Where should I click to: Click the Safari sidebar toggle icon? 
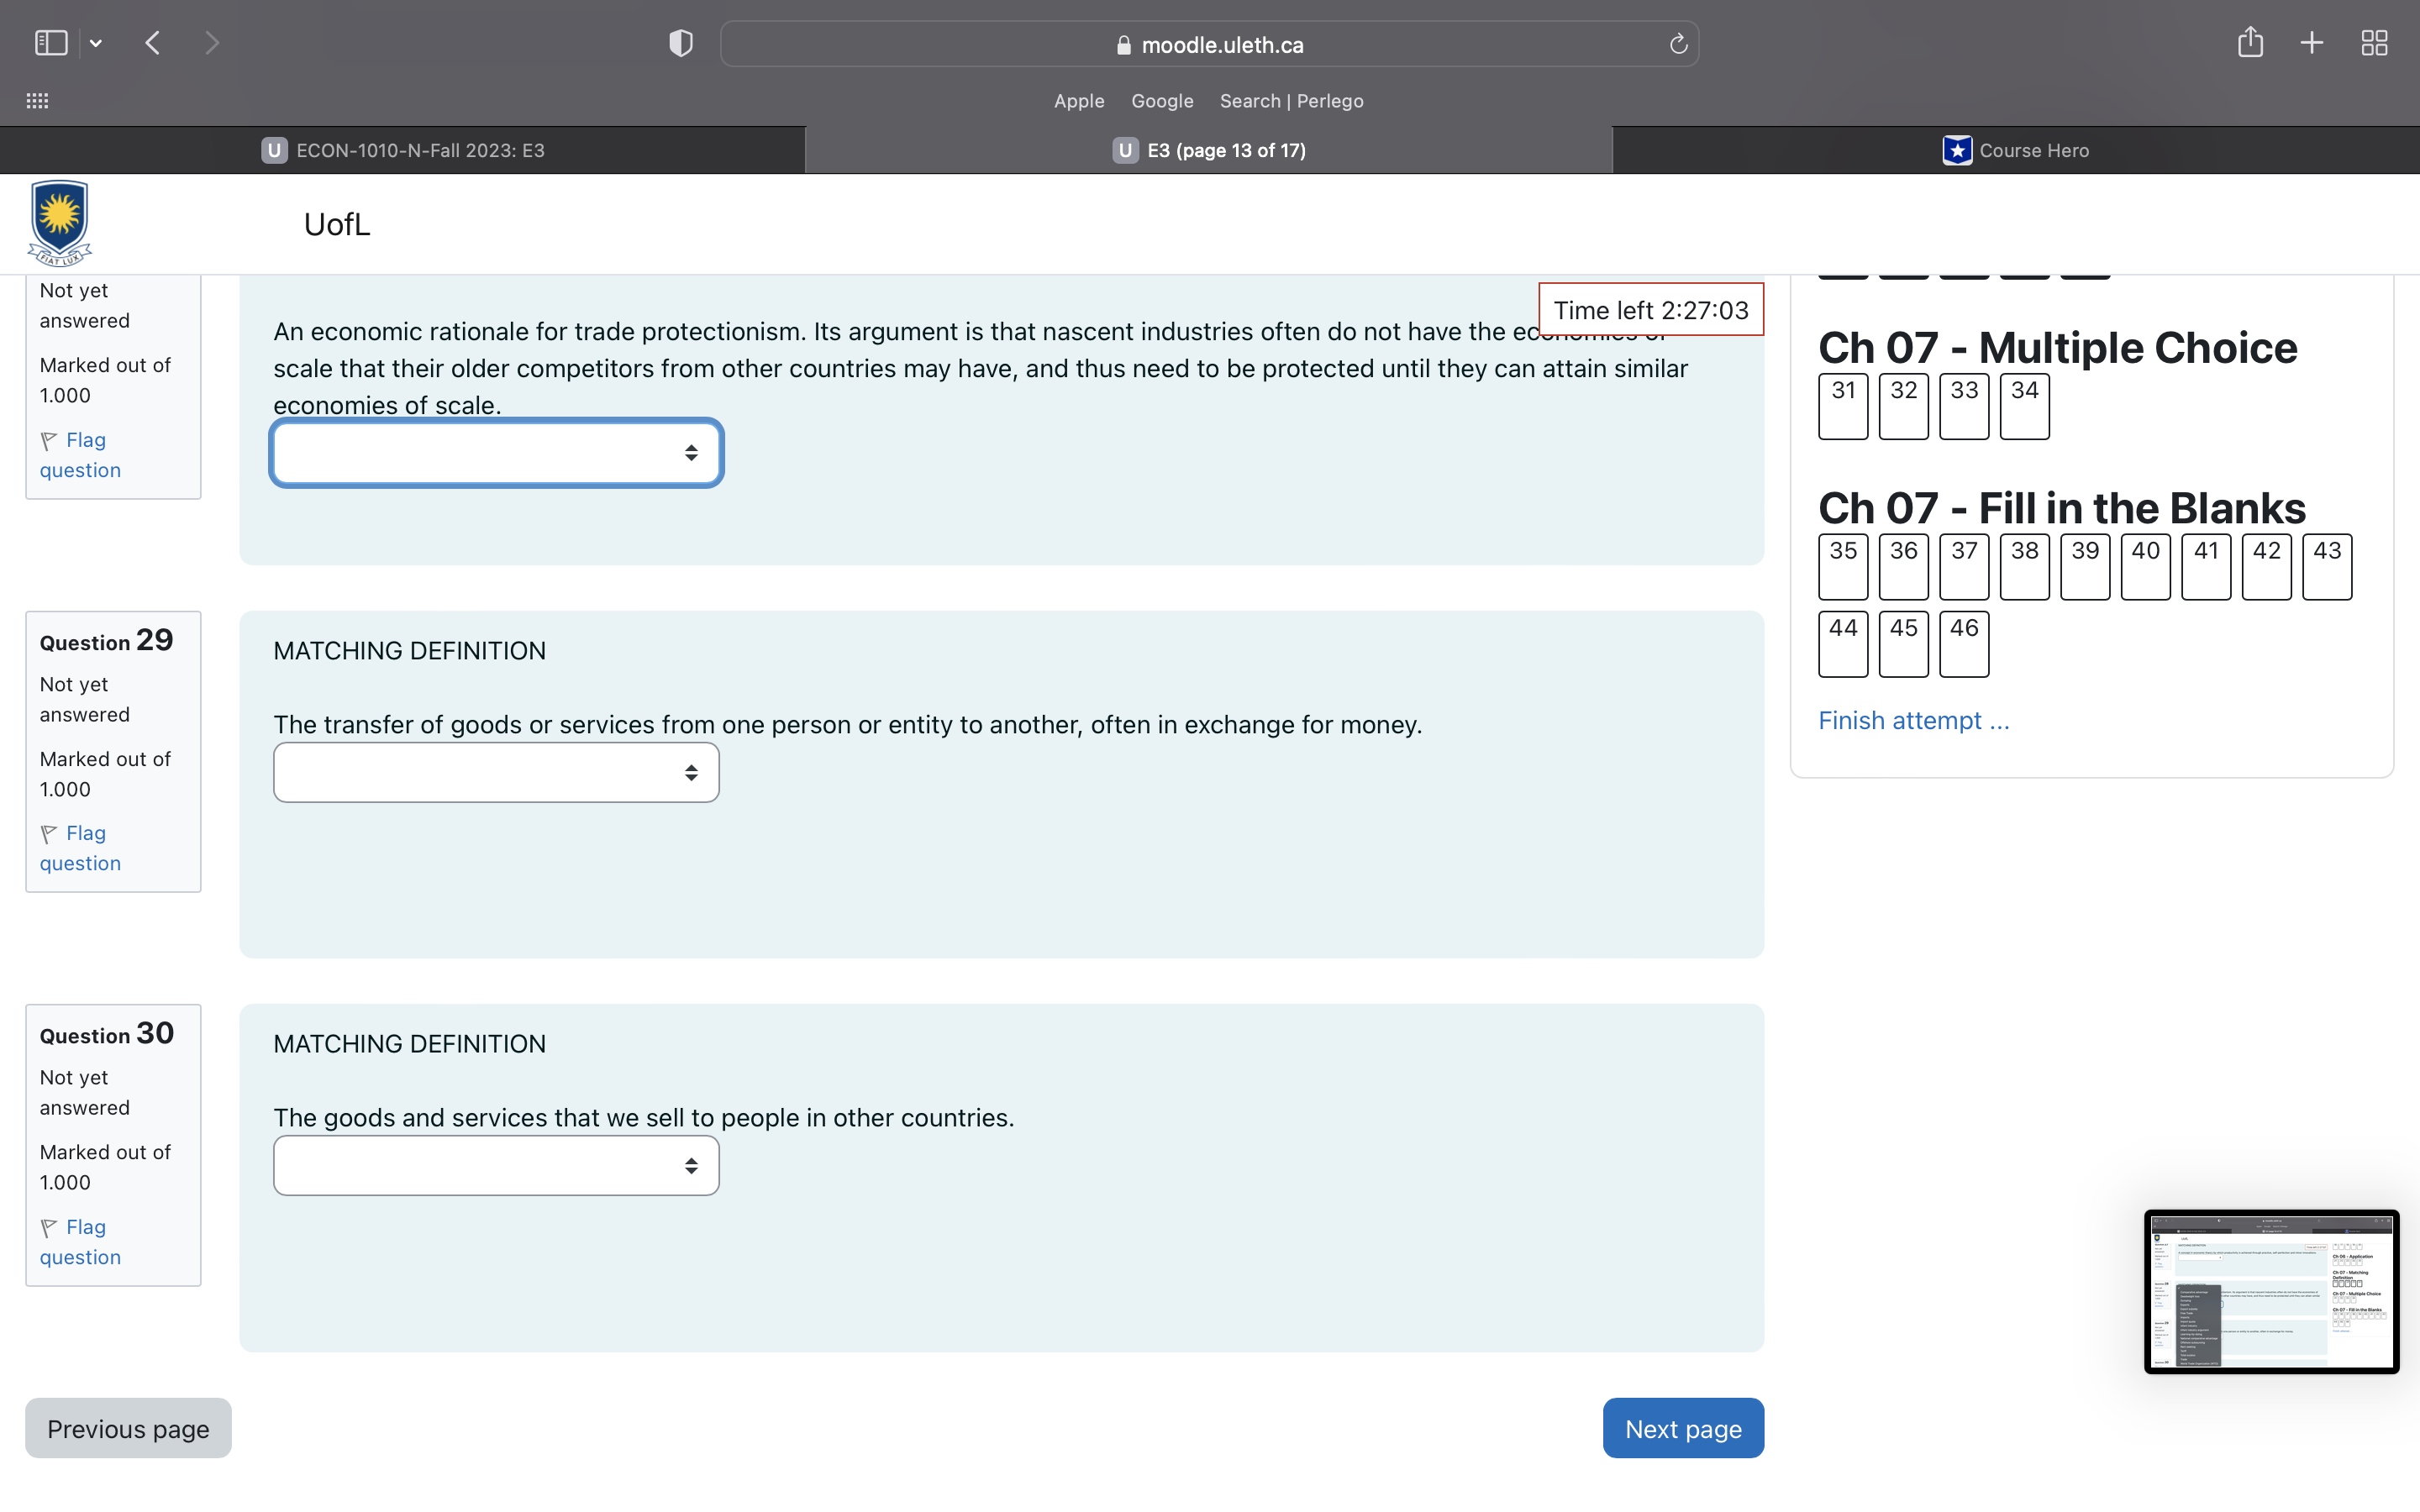pyautogui.click(x=50, y=43)
